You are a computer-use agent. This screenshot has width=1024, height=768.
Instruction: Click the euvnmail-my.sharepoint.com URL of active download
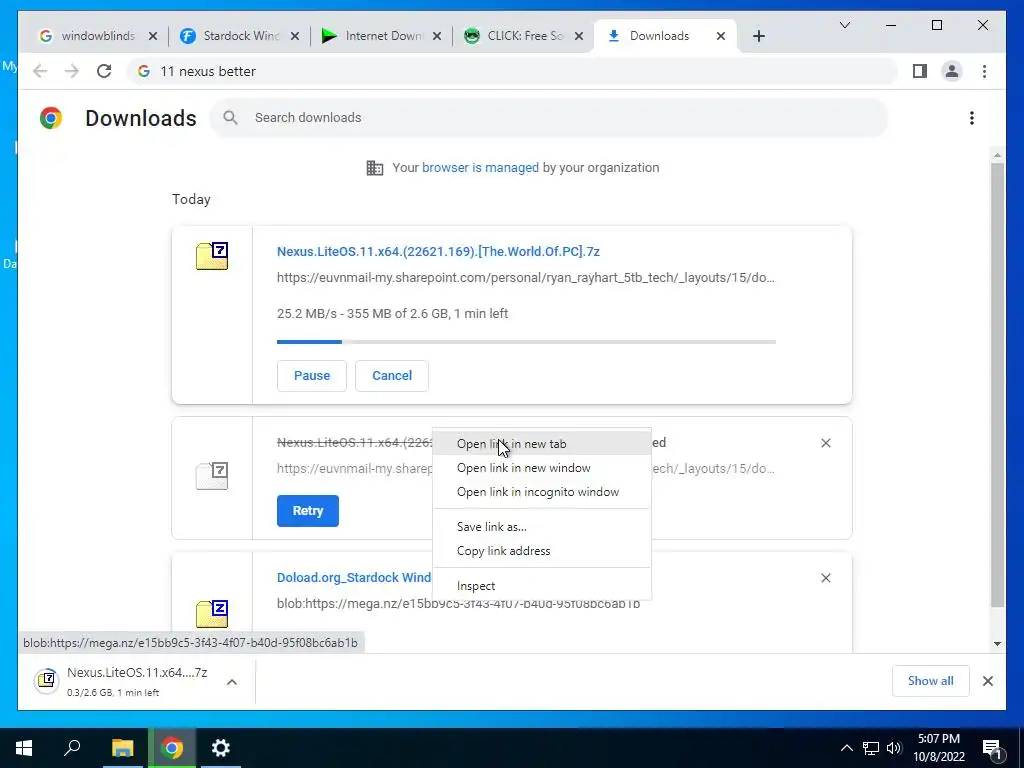coord(526,278)
